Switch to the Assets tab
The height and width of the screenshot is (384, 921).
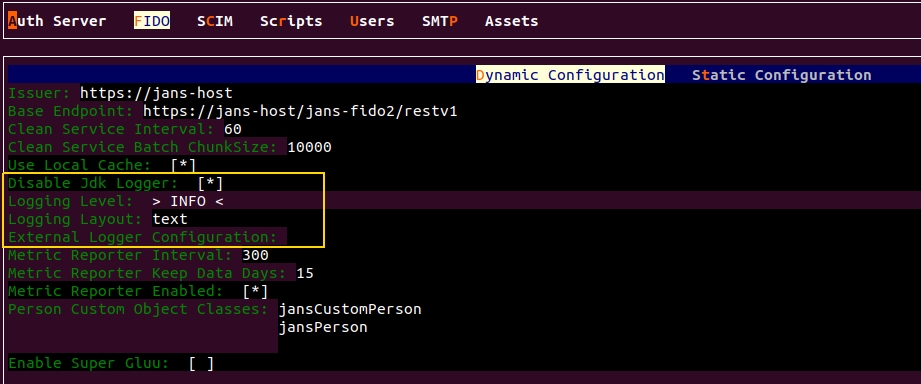pyautogui.click(x=512, y=21)
